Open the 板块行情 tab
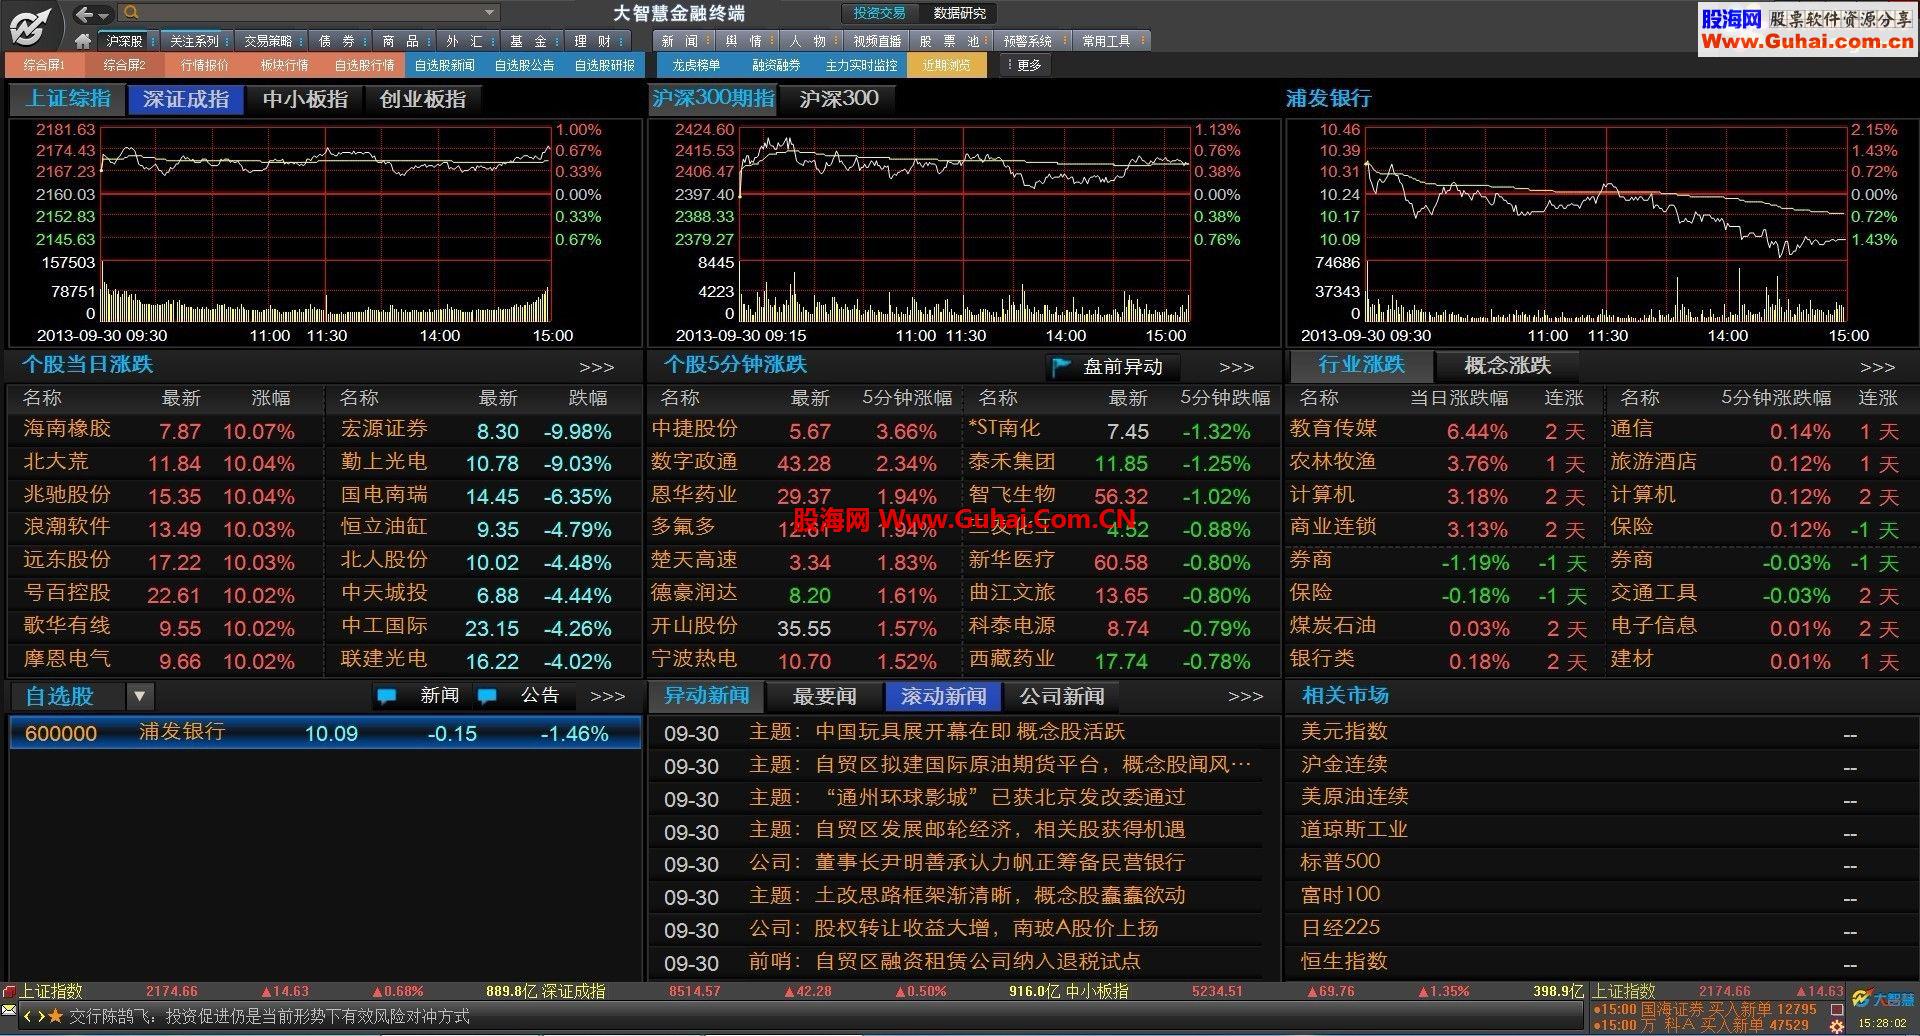The width and height of the screenshot is (1920, 1036). [x=284, y=65]
